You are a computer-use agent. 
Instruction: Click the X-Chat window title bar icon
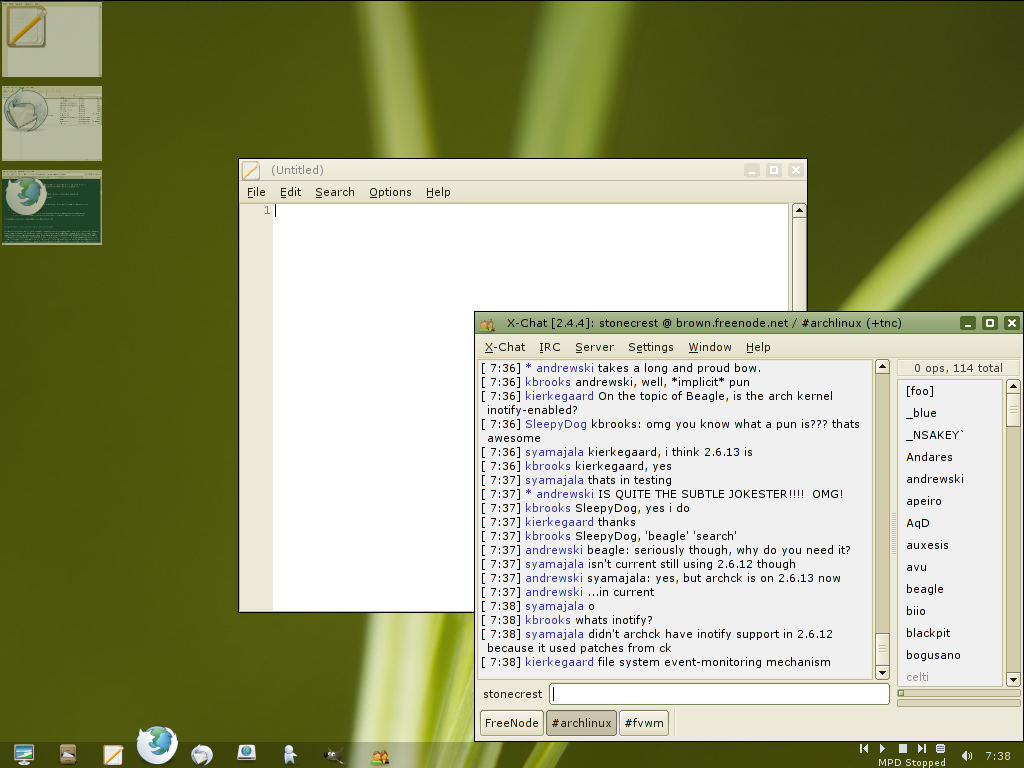[487, 323]
